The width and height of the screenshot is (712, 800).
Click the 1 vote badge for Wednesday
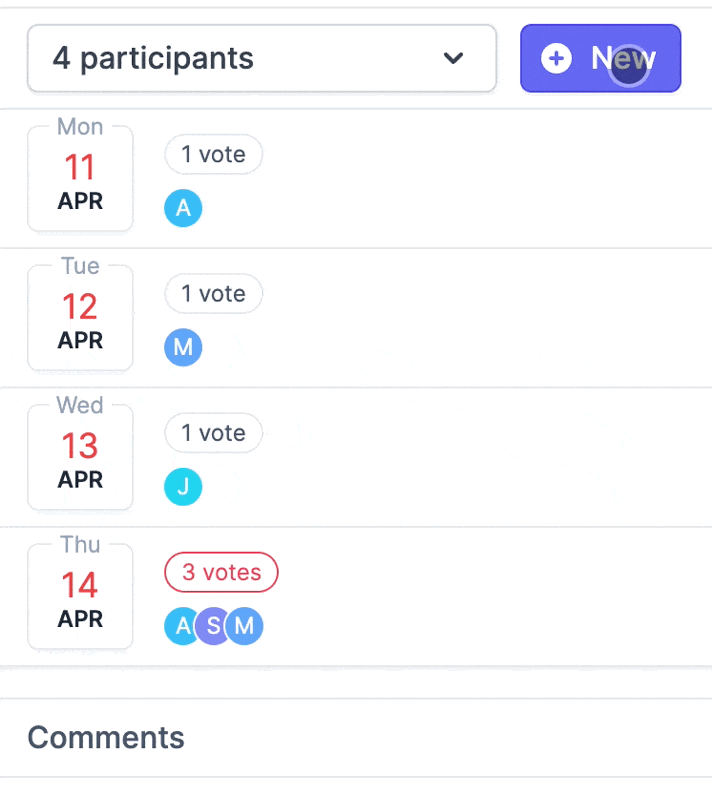213,433
